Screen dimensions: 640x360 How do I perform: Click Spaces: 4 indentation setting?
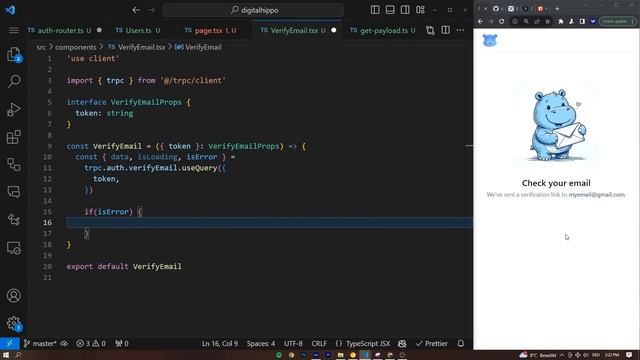click(x=260, y=344)
